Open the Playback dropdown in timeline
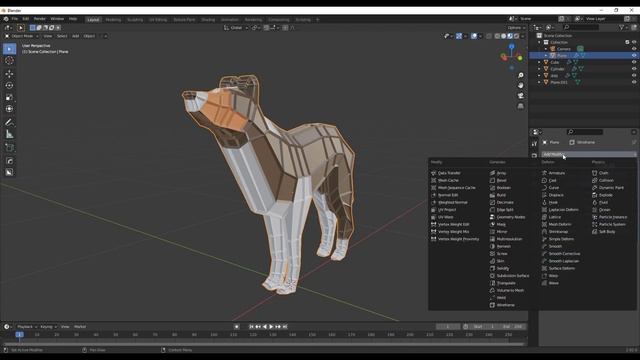This screenshot has height=360, width=640. 27,327
